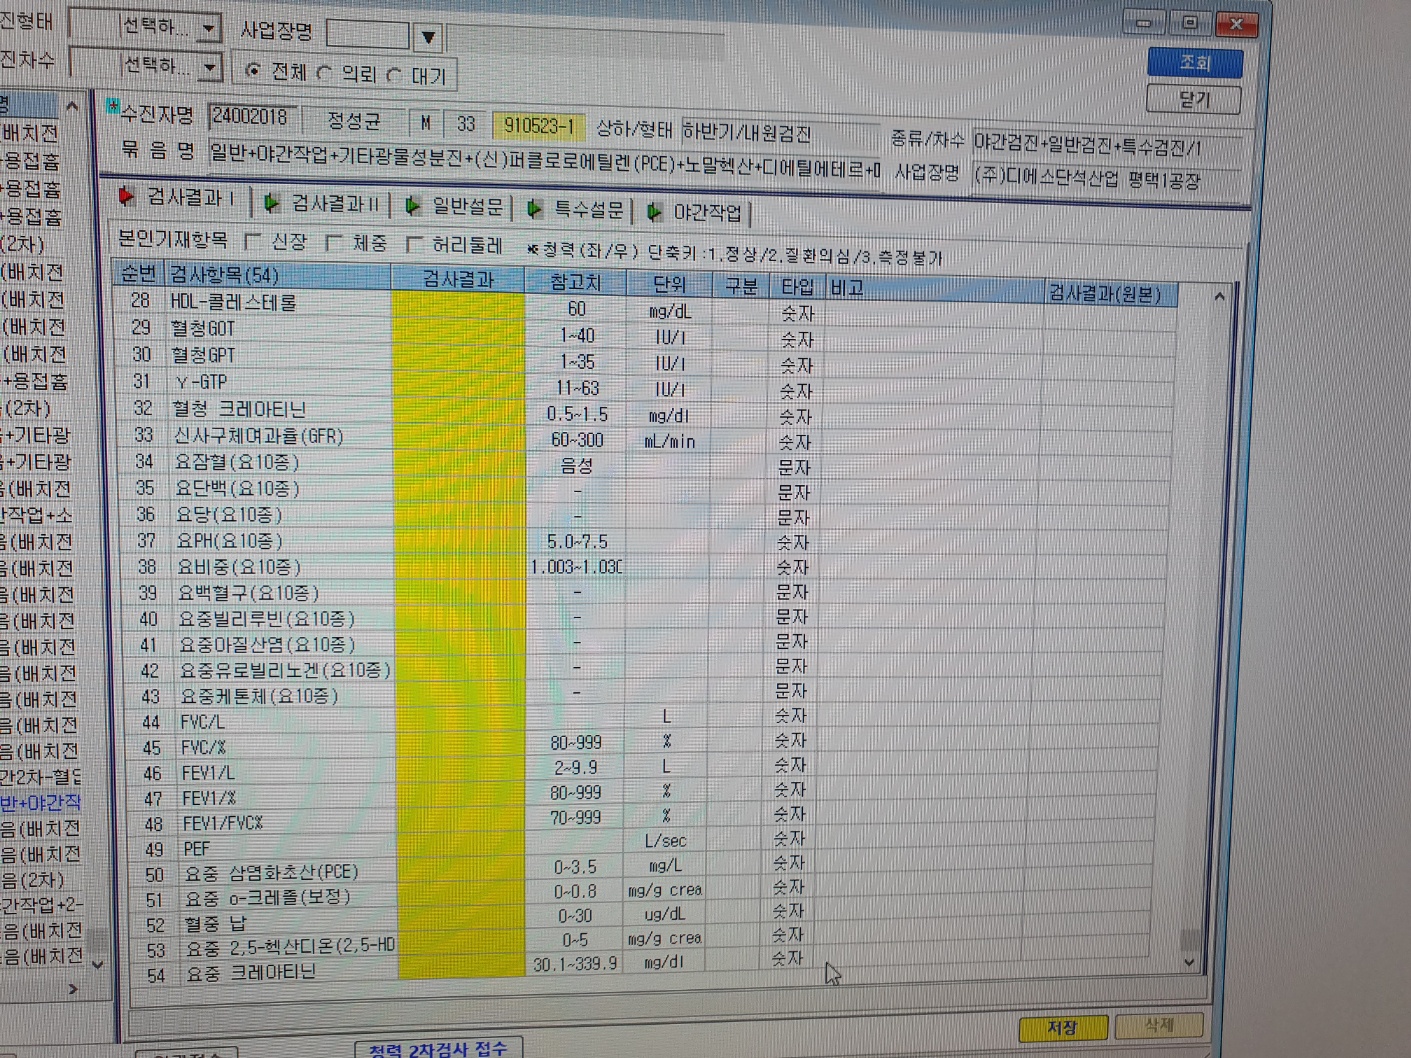Image resolution: width=1411 pixels, height=1058 pixels.
Task: Expand the top 선택하... combo box
Action: pos(208,28)
